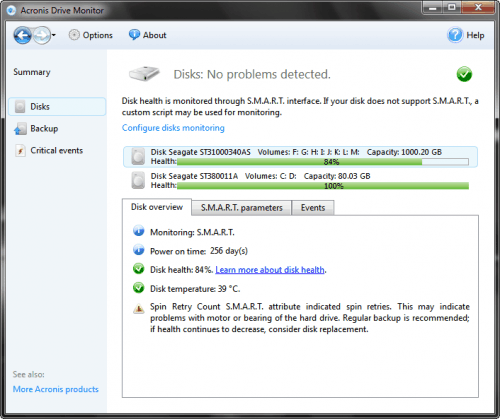Viewport: 500px width, 419px height.
Task: Click Capacity: 80.03 GB text
Action: tap(337, 176)
